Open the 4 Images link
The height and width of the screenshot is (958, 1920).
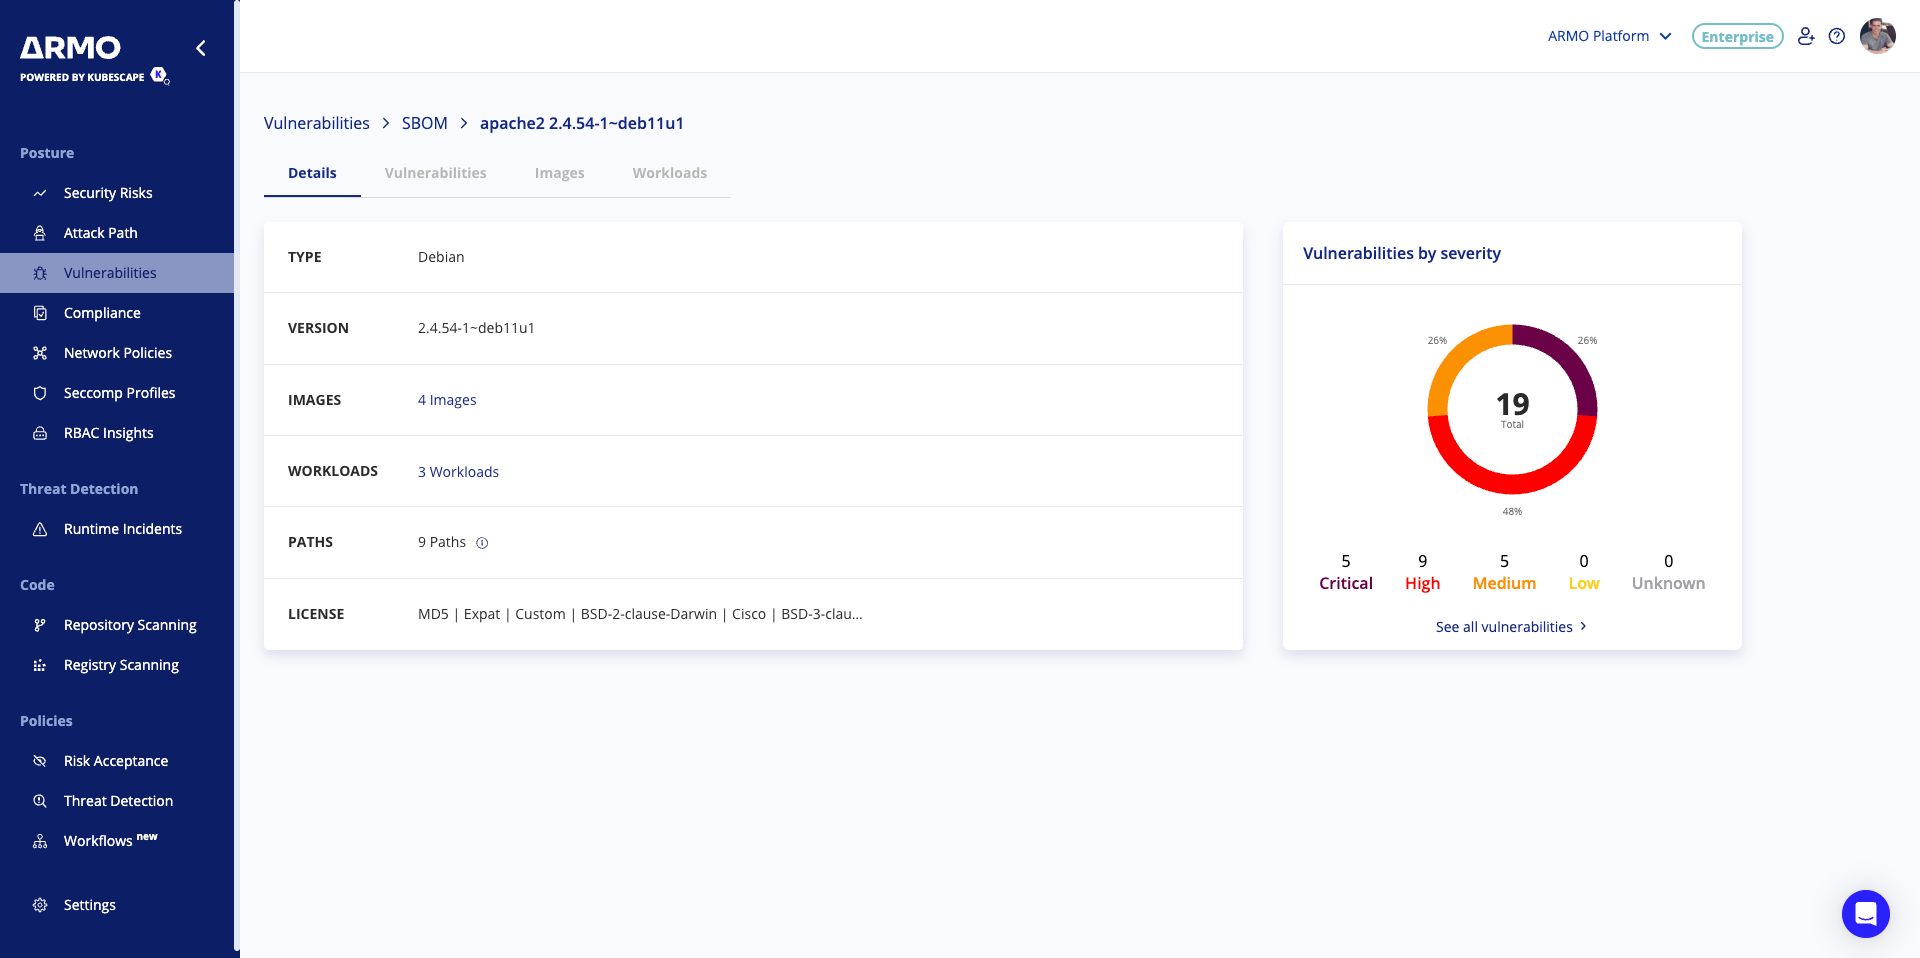pos(447,400)
